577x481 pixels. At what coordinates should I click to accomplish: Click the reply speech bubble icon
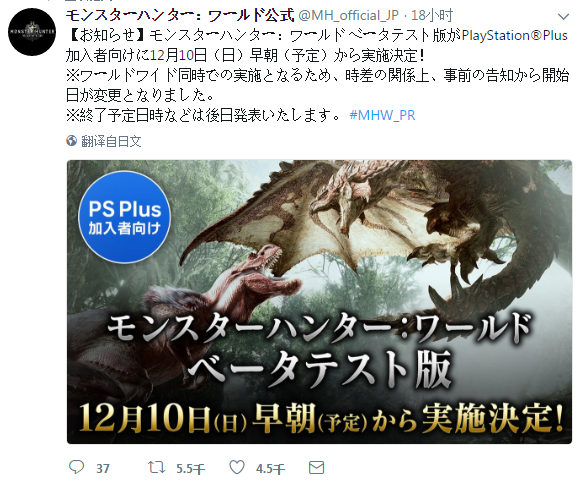(76, 467)
